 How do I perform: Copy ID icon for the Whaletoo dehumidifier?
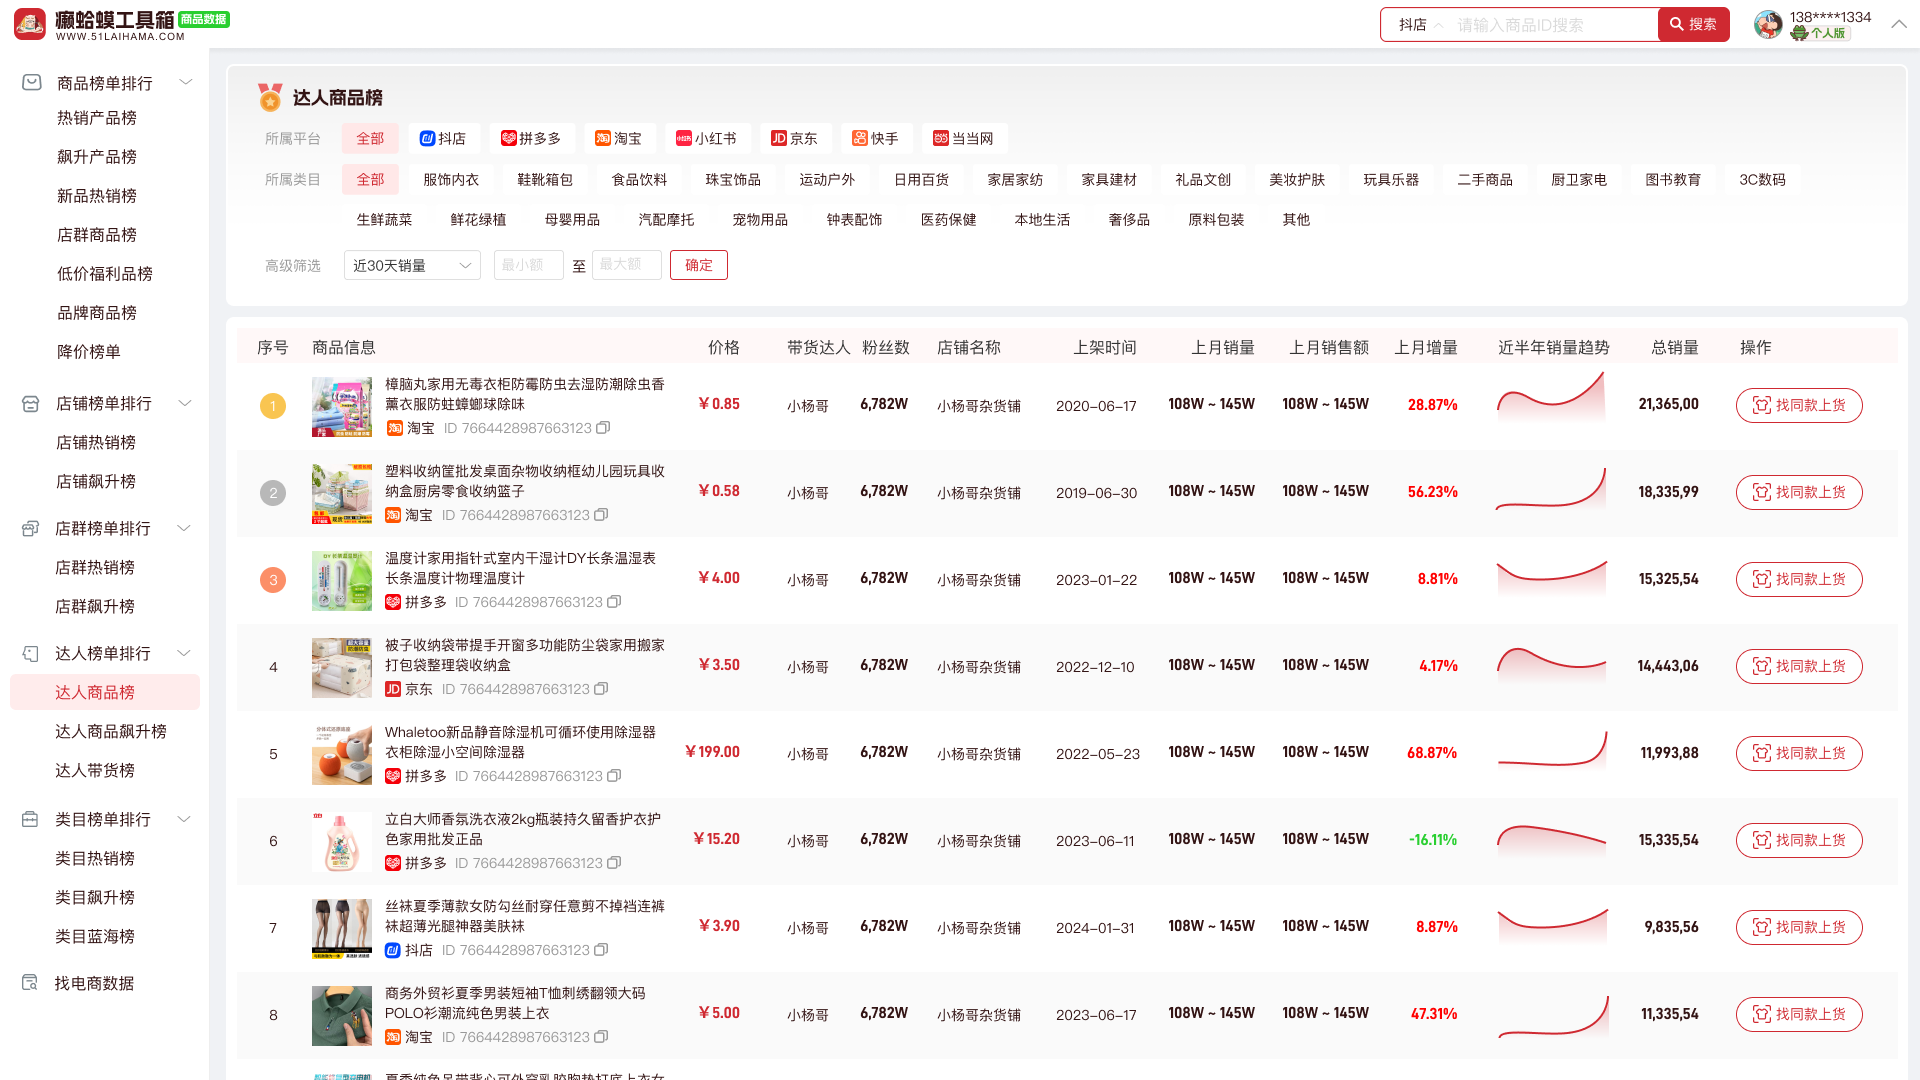[x=614, y=776]
